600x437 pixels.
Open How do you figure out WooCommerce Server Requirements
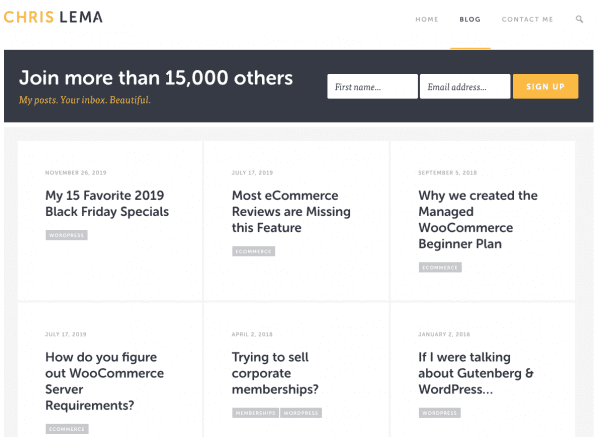coord(104,381)
